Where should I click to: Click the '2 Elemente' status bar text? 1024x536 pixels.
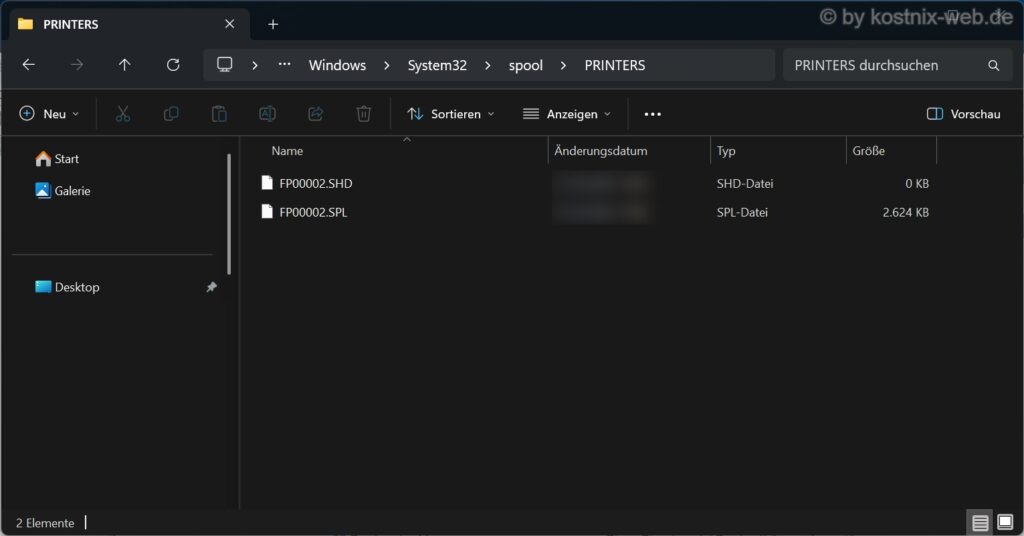[x=45, y=523]
